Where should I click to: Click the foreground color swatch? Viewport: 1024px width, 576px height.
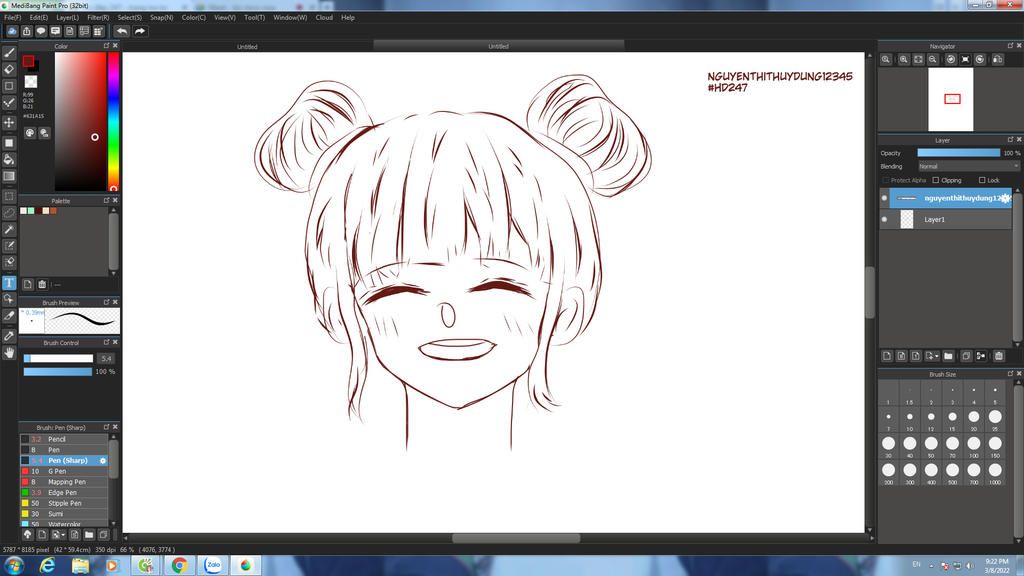coord(28,61)
